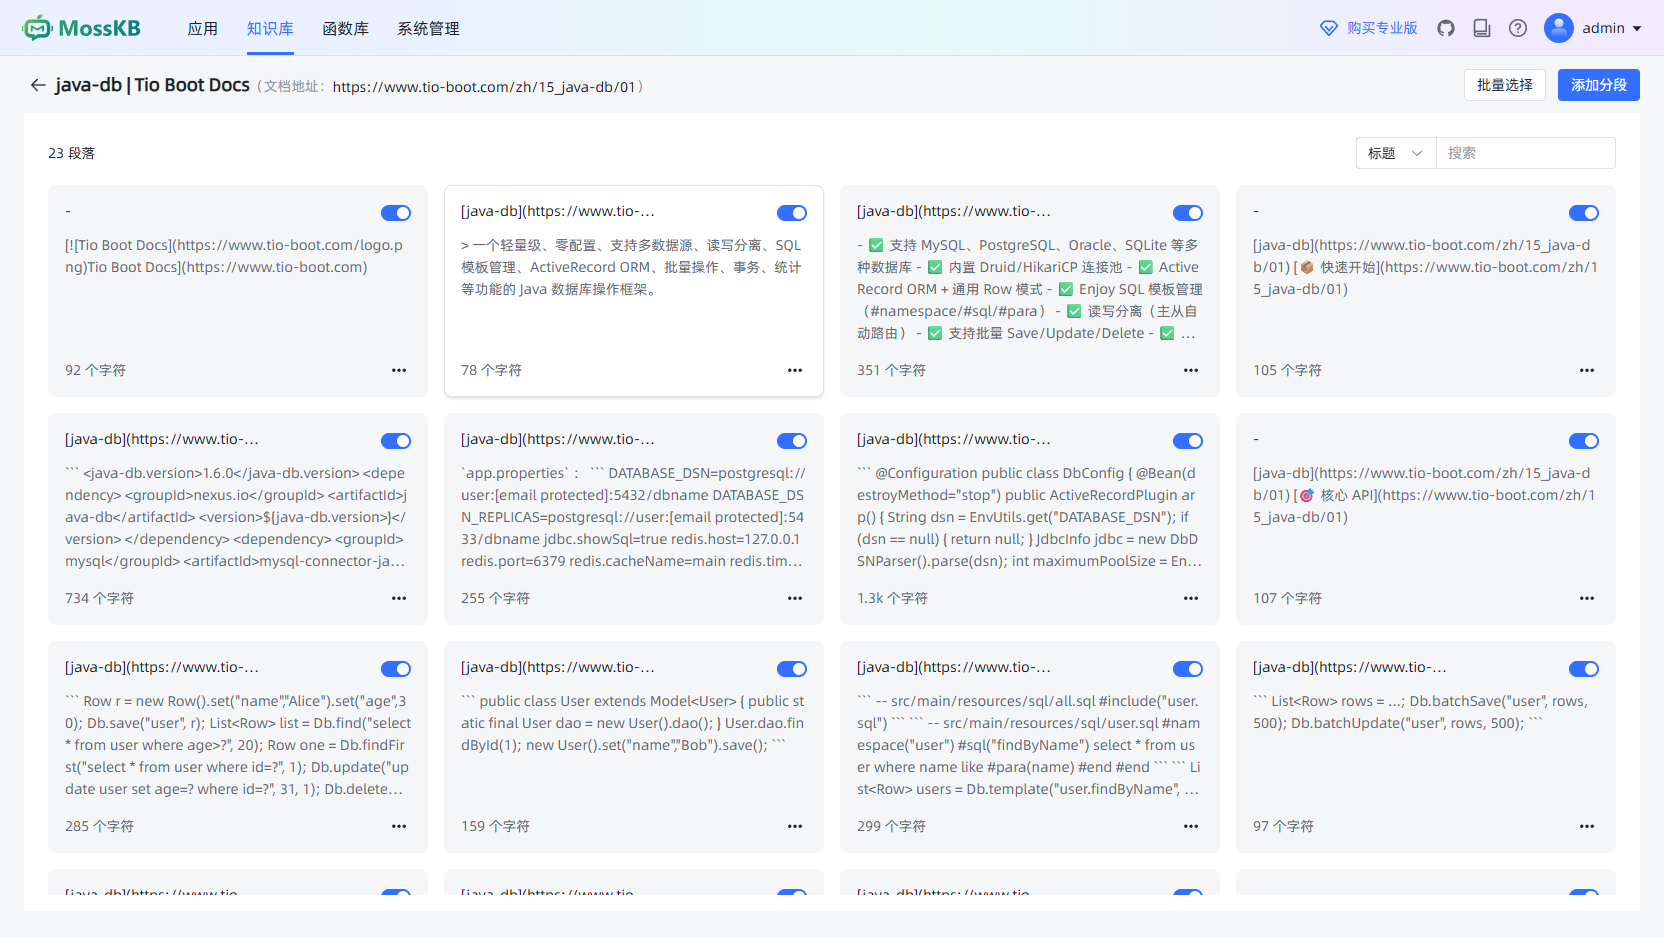The width and height of the screenshot is (1664, 937).
Task: Disable the DbConfig configuration segment toggle
Action: coord(1188,441)
